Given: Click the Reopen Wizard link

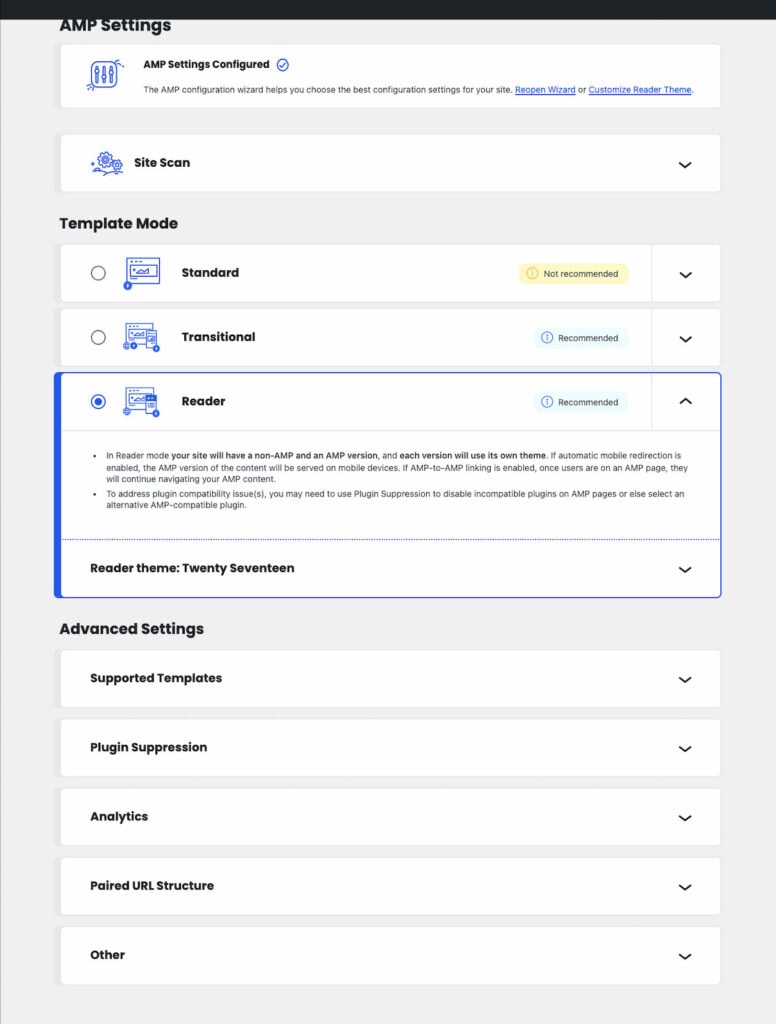Looking at the screenshot, I should [x=545, y=89].
